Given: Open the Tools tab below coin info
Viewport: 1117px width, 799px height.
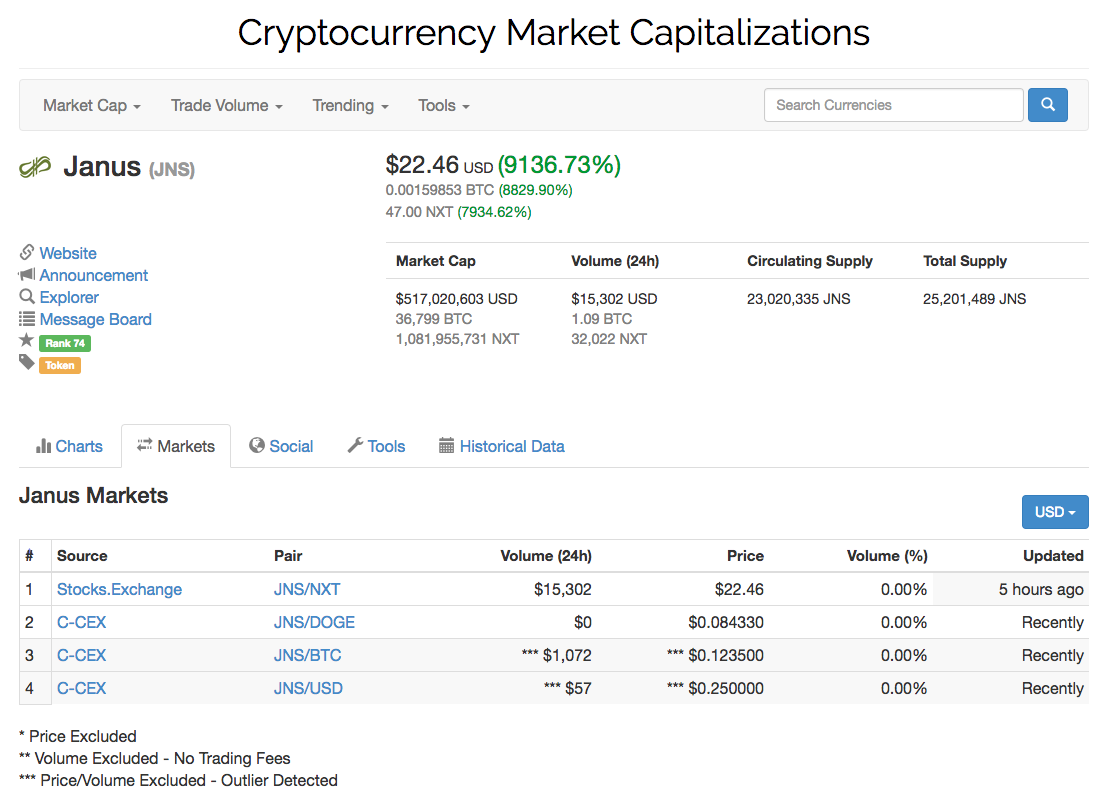Looking at the screenshot, I should pos(376,446).
